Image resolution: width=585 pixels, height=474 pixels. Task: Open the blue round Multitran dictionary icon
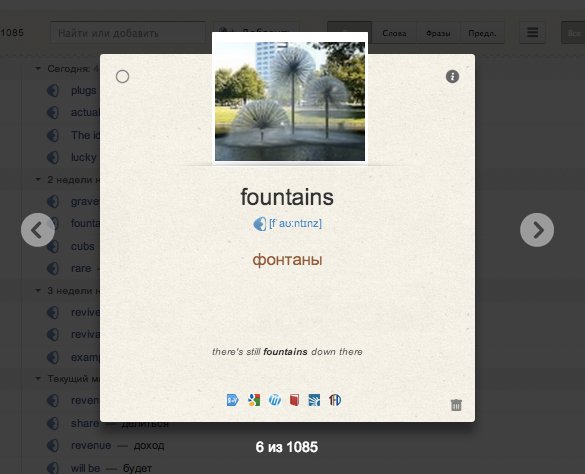pos(275,400)
